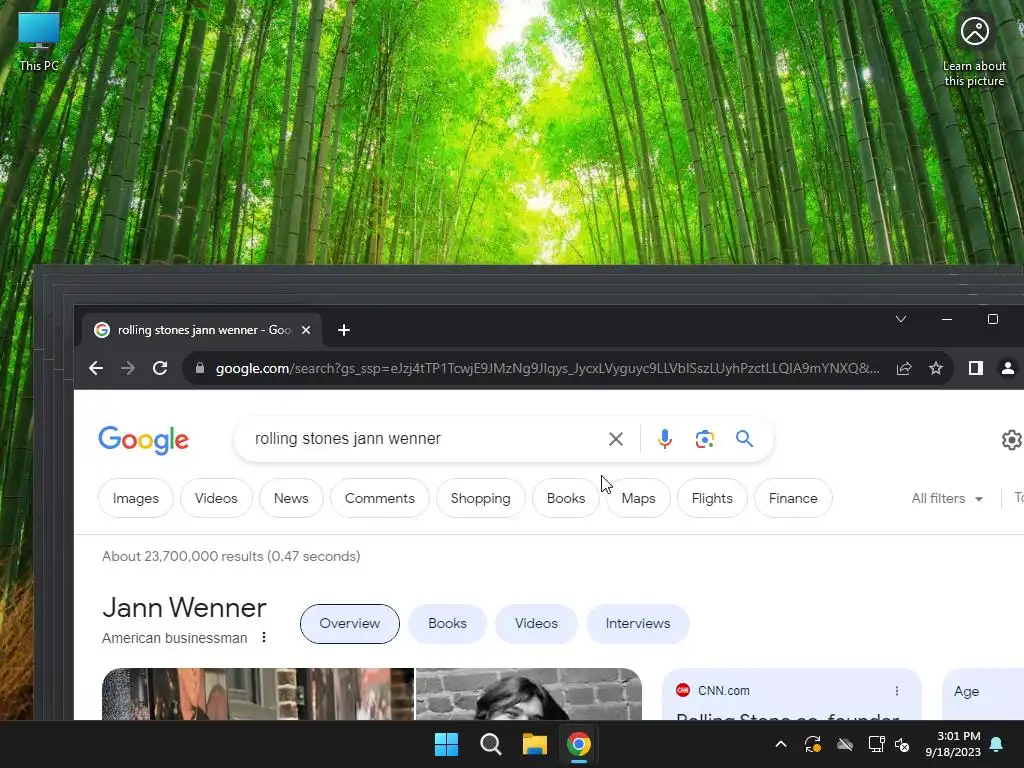Click the Google logo
The image size is (1024, 768).
point(144,440)
